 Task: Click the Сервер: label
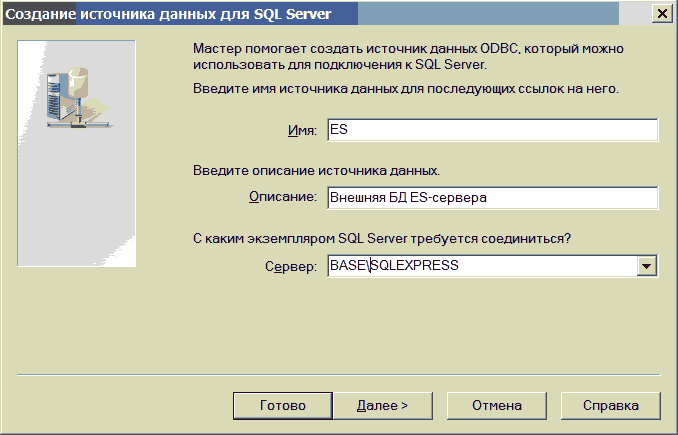point(292,266)
